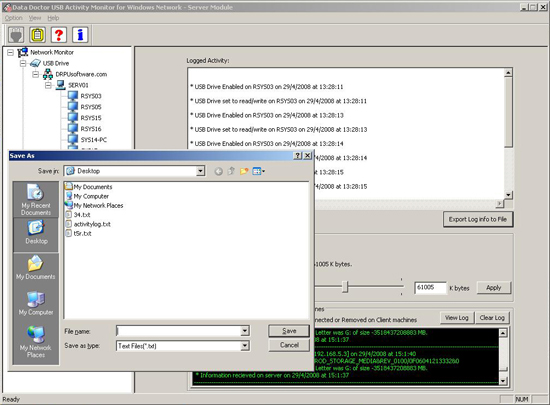Click My Documents in the places bar

(x=36, y=268)
